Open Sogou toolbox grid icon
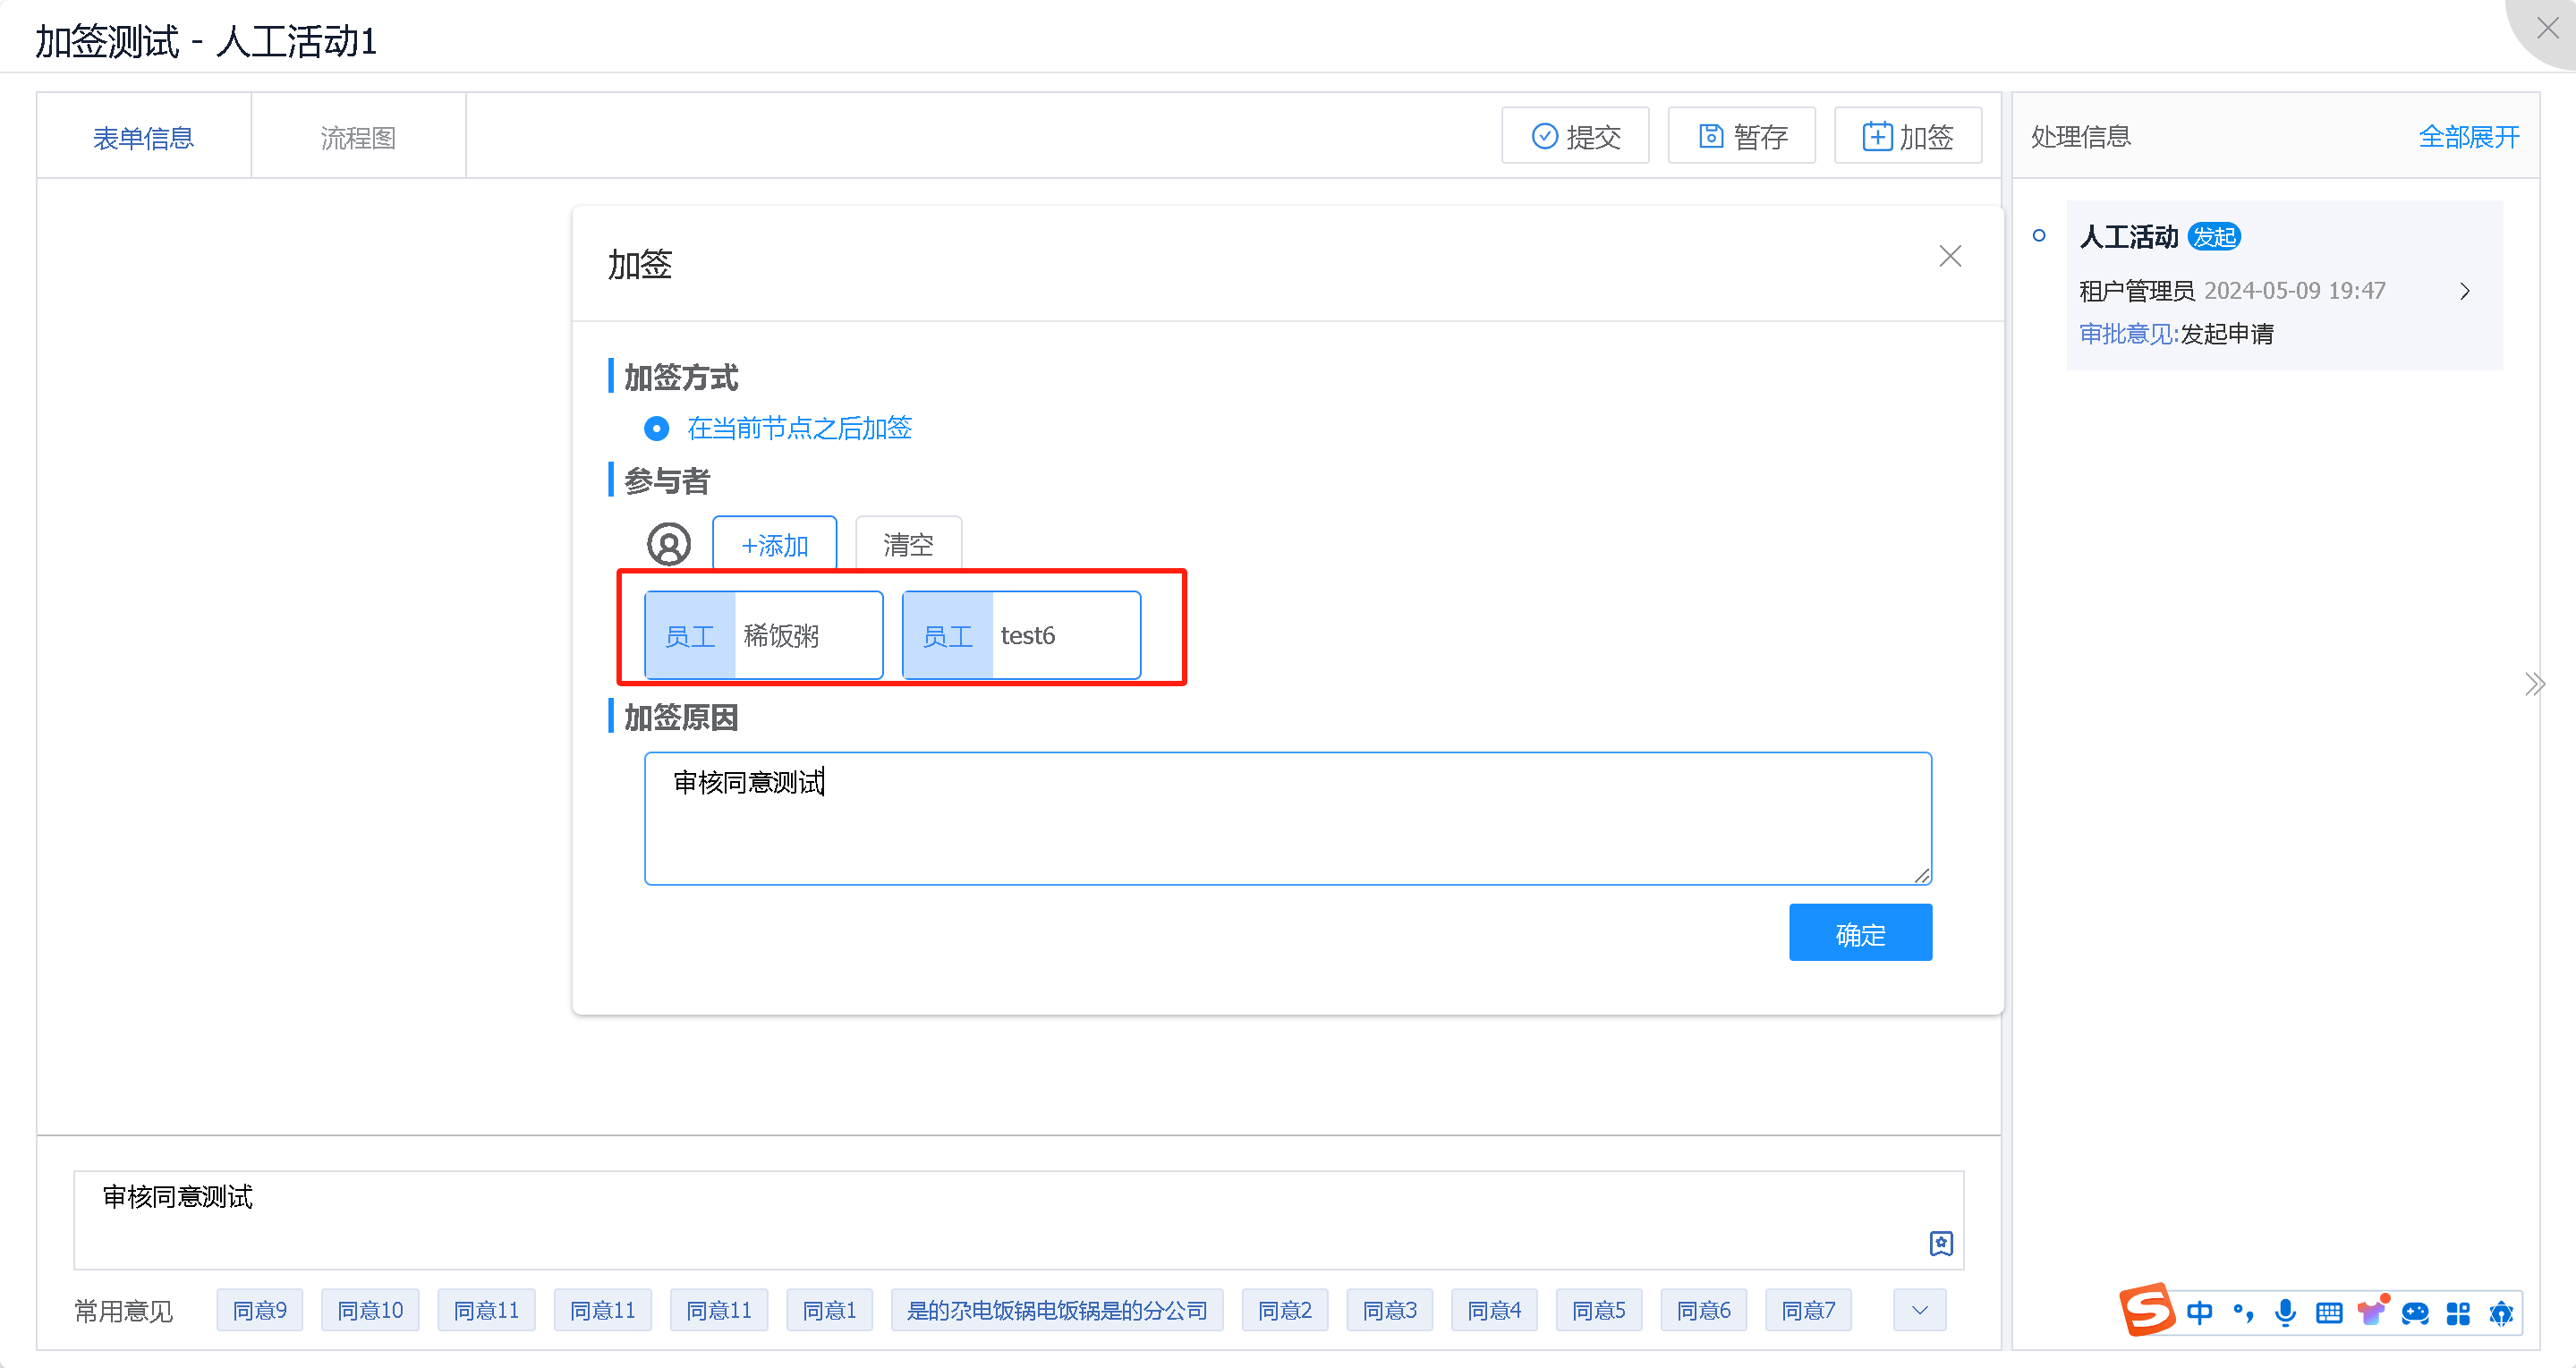Screen dimensions: 2576x1368 pos(2458,1312)
